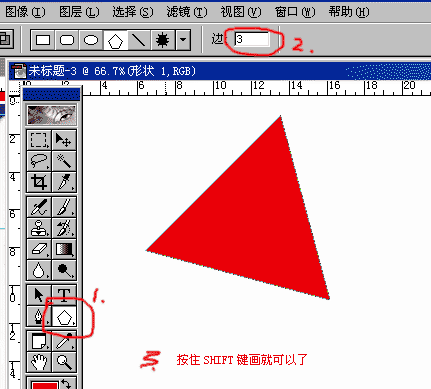Select the Polygon shape tool in toolbox
The height and width of the screenshot is (389, 431).
64,316
